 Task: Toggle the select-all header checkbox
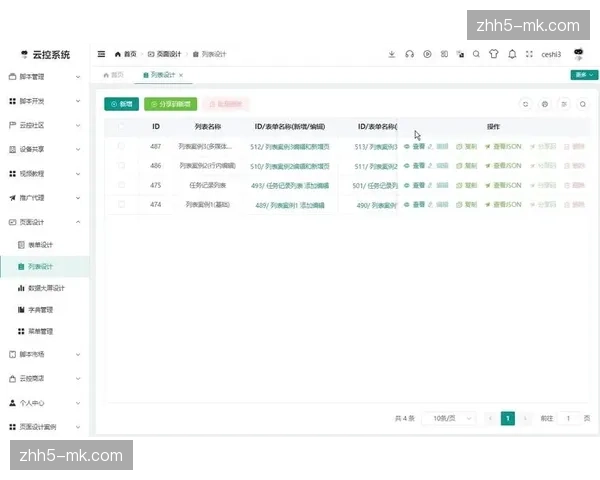tap(121, 126)
